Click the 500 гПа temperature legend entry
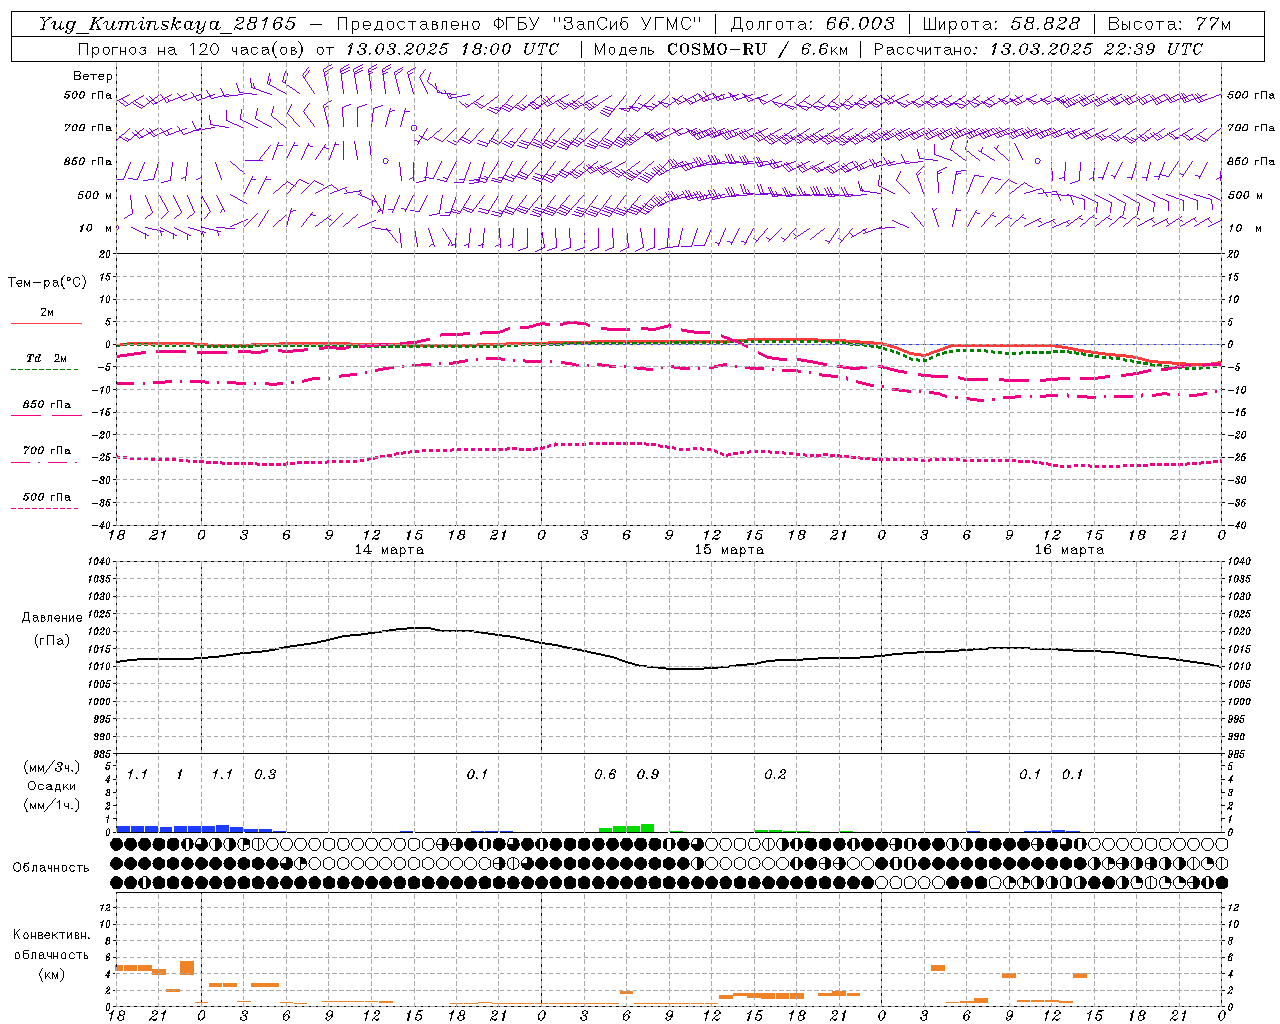Image resolution: width=1280 pixels, height=1024 pixels. (x=46, y=497)
